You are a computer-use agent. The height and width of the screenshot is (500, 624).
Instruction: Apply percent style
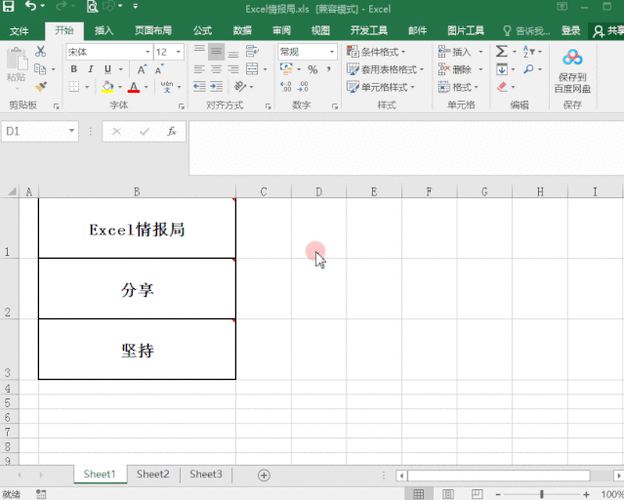[313, 69]
